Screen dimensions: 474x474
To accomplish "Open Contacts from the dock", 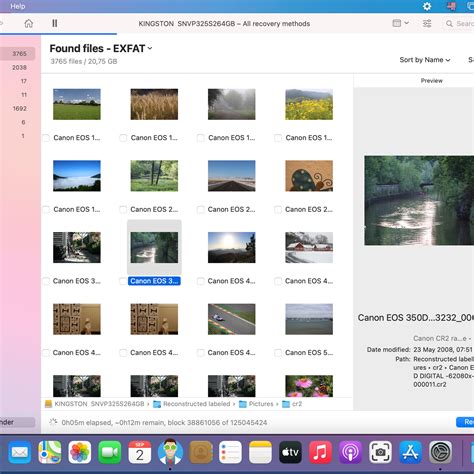I will [x=200, y=452].
